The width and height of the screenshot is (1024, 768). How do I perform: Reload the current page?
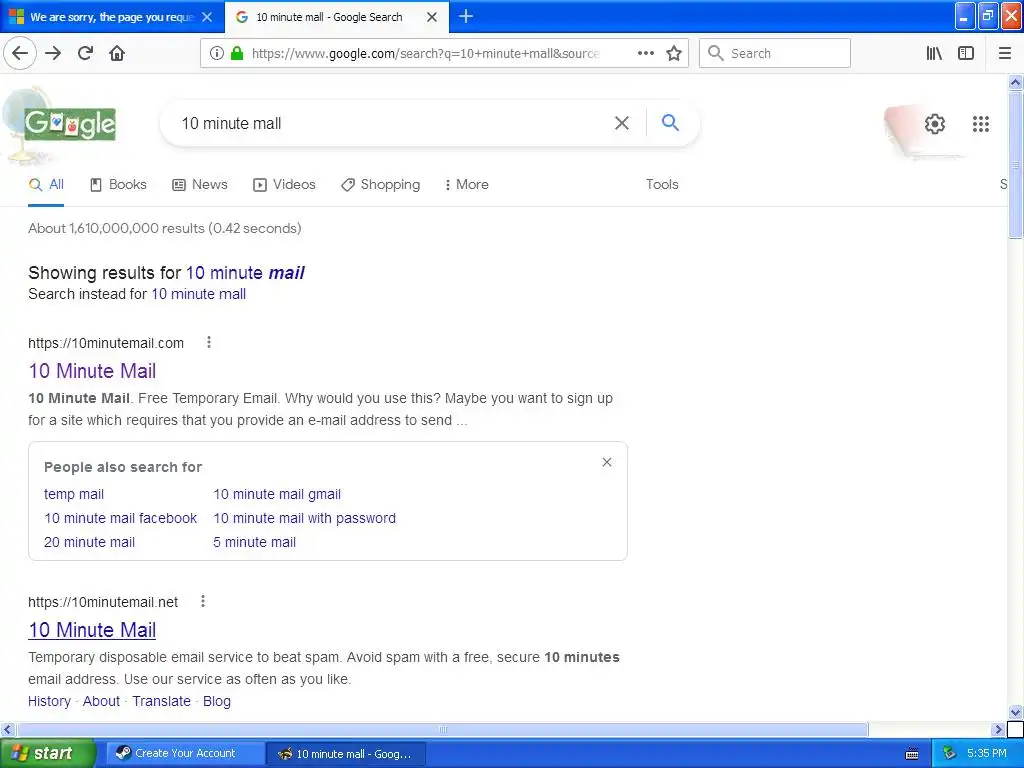[85, 54]
